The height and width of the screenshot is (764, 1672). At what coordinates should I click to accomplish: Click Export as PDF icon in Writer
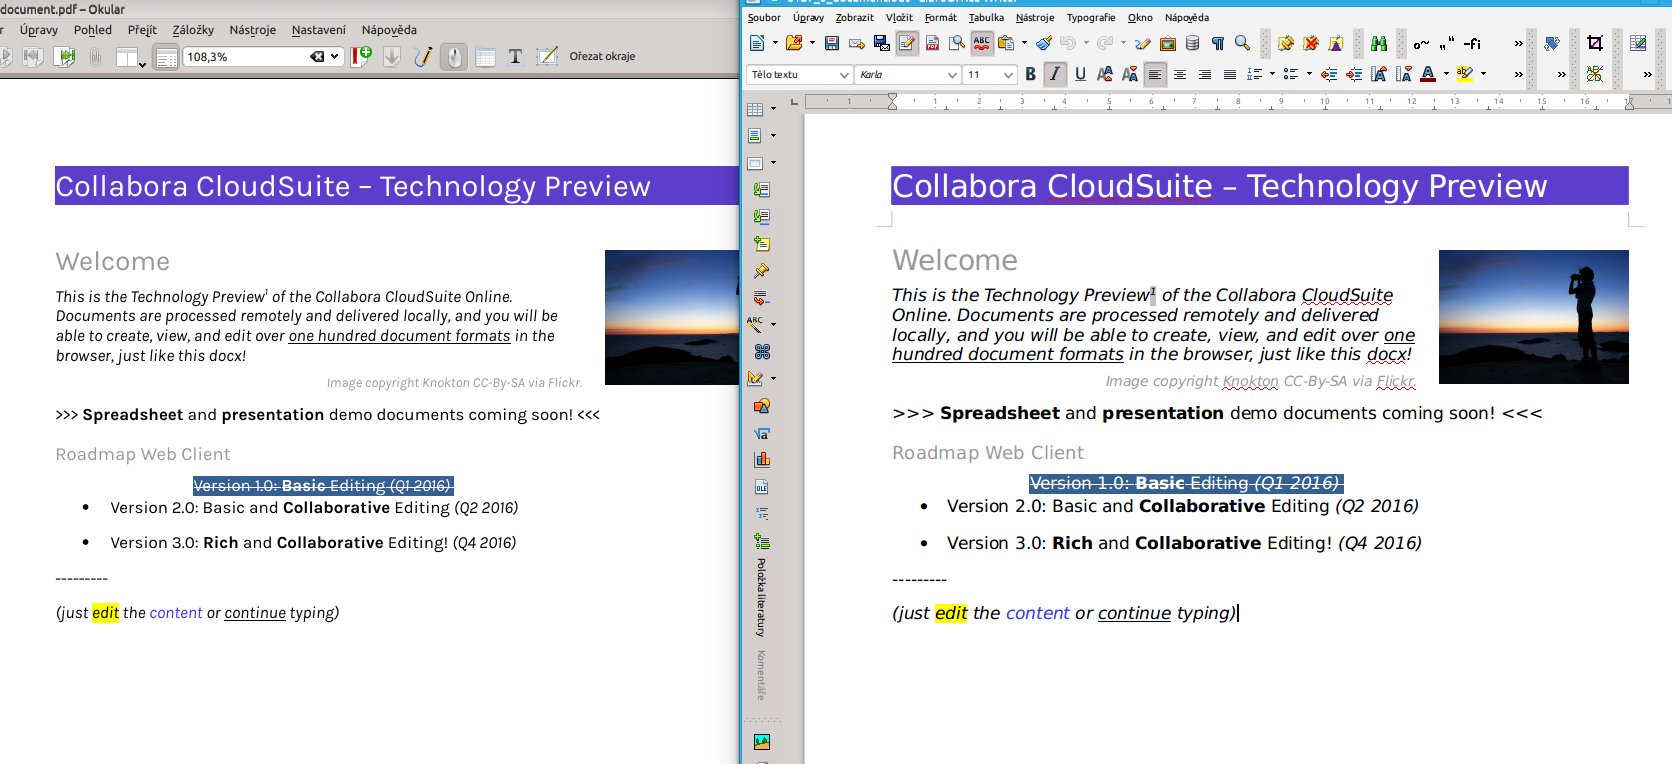pyautogui.click(x=932, y=43)
